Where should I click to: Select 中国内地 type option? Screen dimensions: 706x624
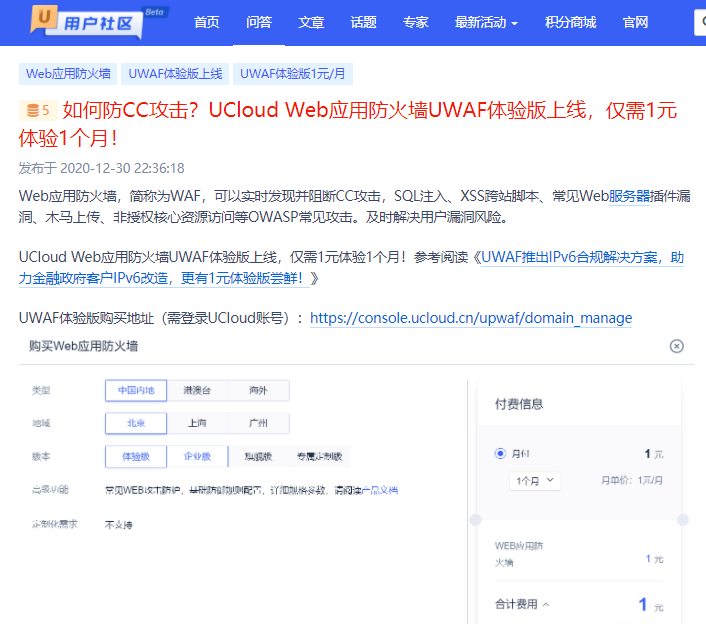(x=136, y=390)
